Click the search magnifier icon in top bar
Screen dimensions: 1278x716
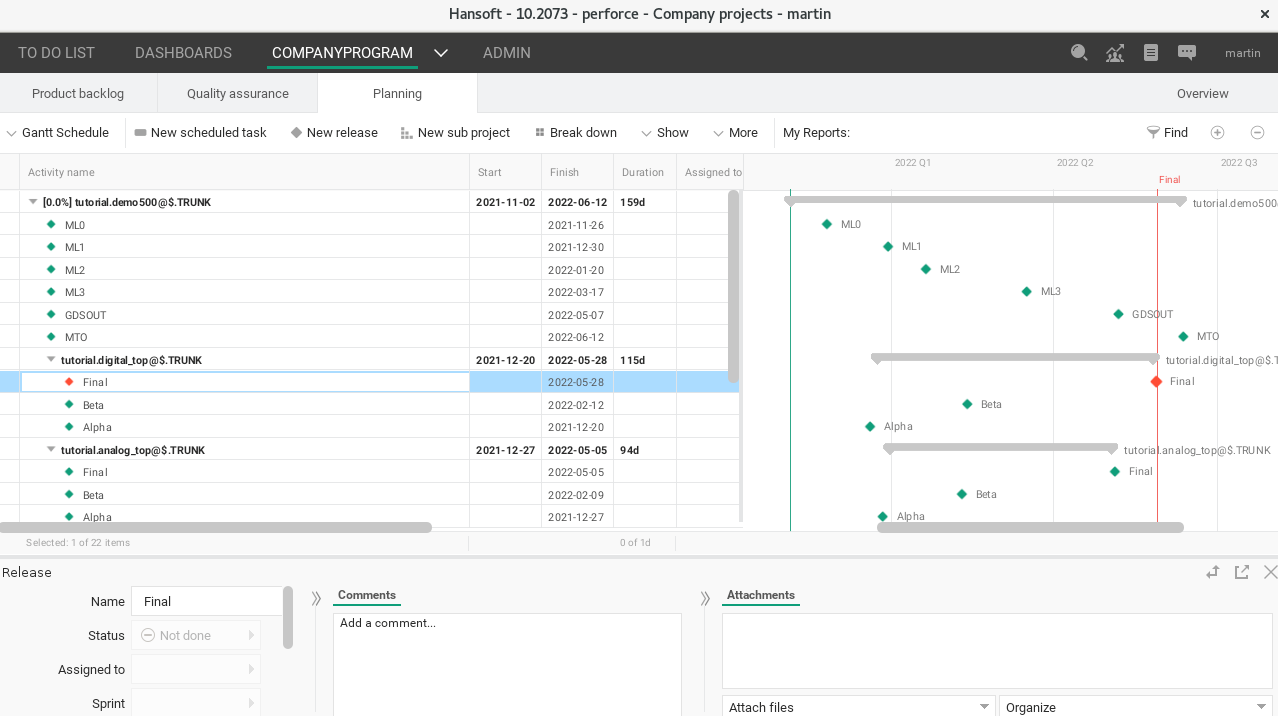tap(1079, 53)
